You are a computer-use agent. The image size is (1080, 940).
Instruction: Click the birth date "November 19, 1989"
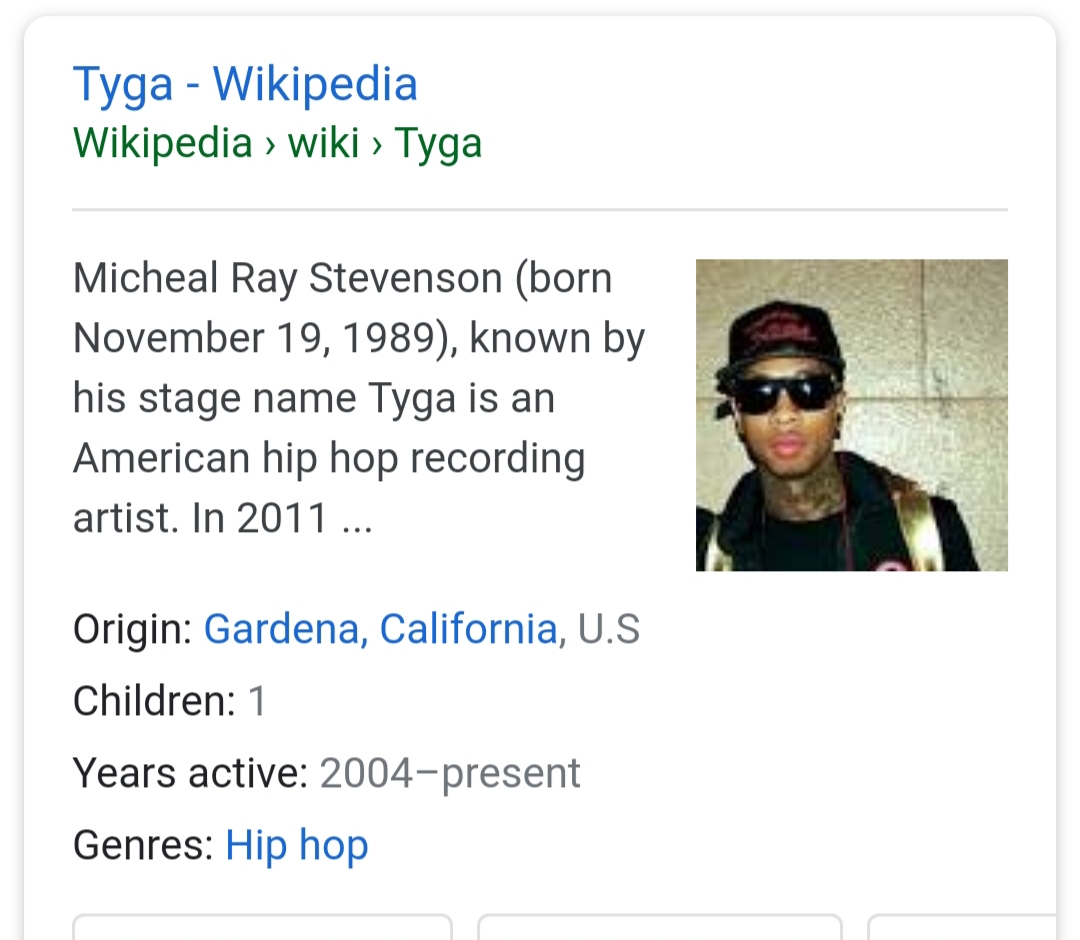click(x=254, y=338)
